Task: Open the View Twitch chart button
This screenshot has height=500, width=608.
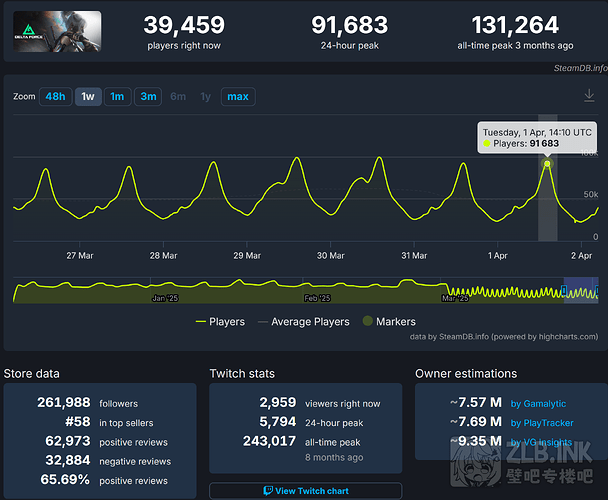Action: tap(306, 491)
